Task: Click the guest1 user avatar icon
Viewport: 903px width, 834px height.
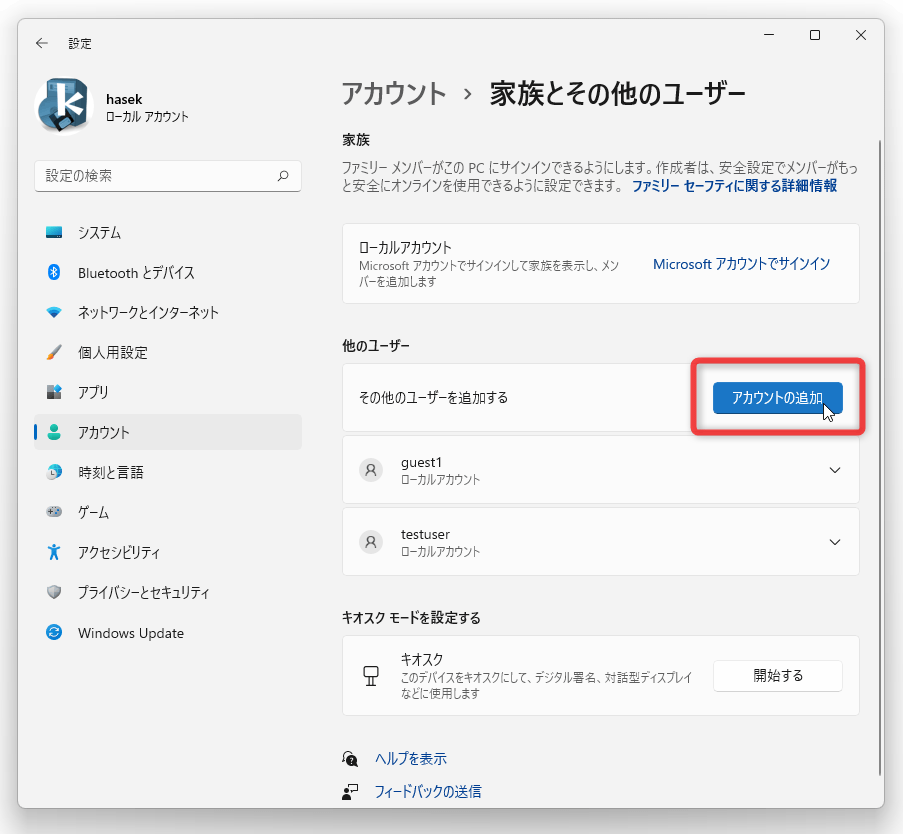Action: 371,470
